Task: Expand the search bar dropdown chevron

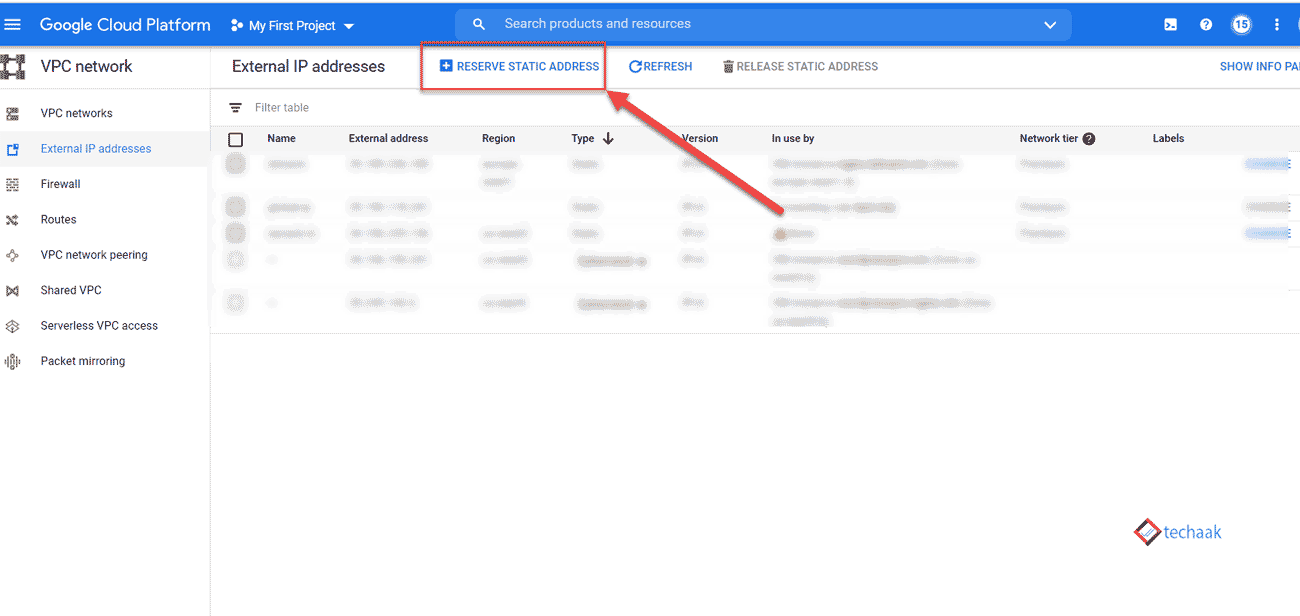Action: click(1050, 25)
